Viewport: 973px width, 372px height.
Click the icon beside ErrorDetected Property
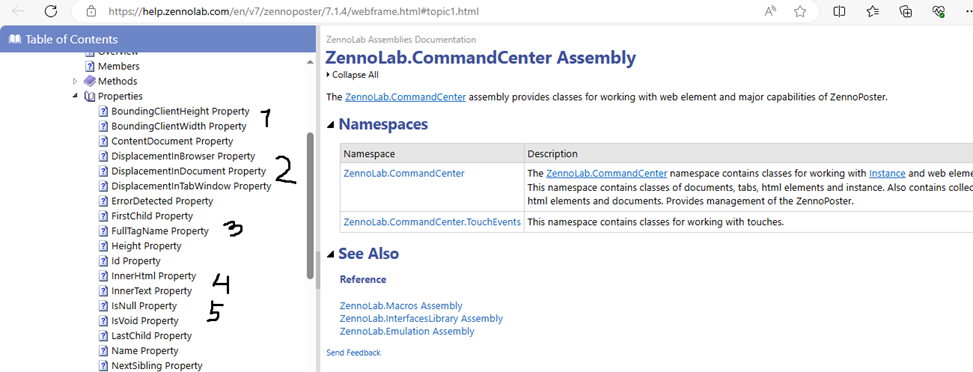104,201
